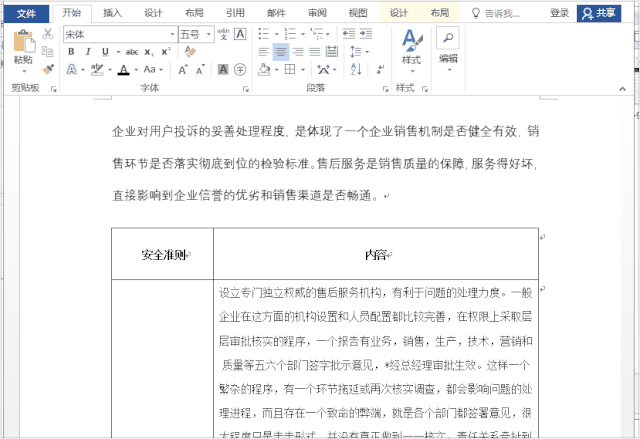Toggle underline formatting
The height and width of the screenshot is (439, 640).
point(105,52)
